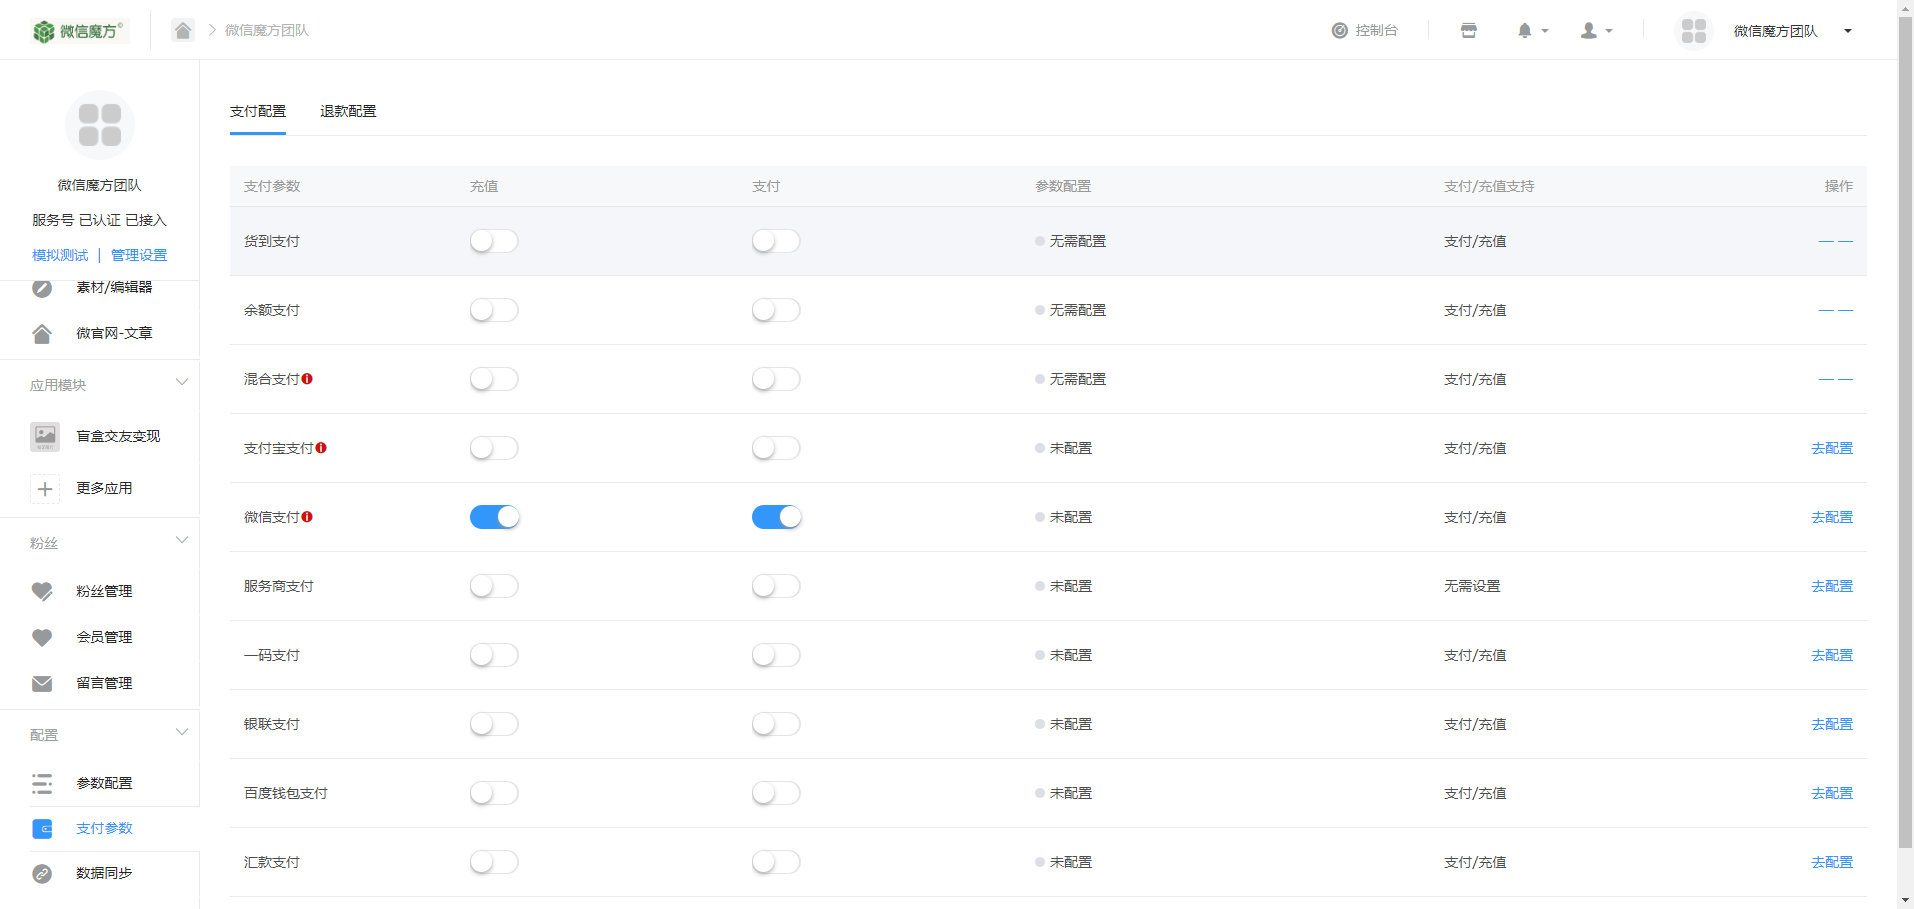This screenshot has width=1914, height=909.
Task: Click the 盲盒交友变现 app icon
Action: pyautogui.click(x=45, y=436)
